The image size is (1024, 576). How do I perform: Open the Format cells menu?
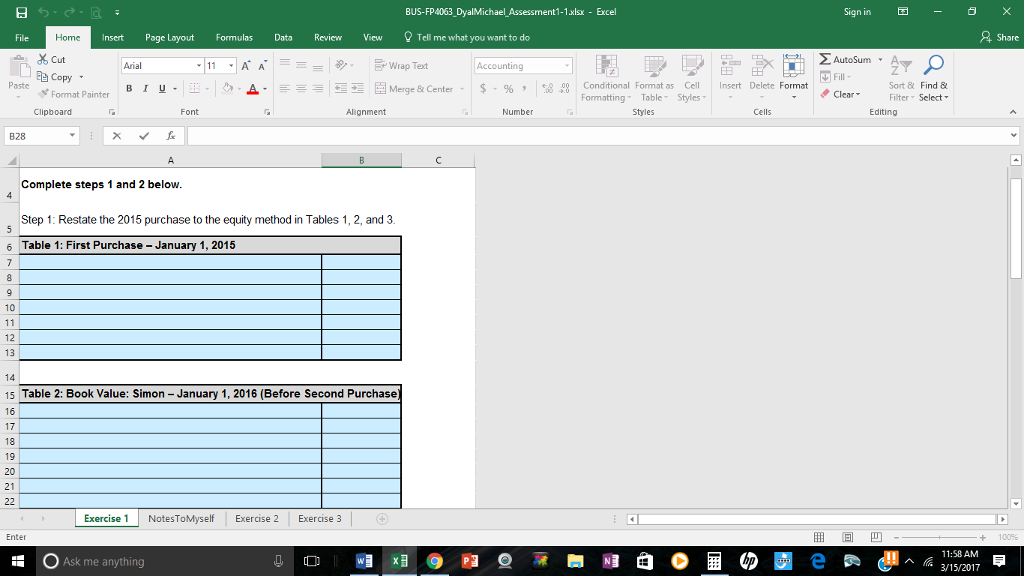coord(793,77)
